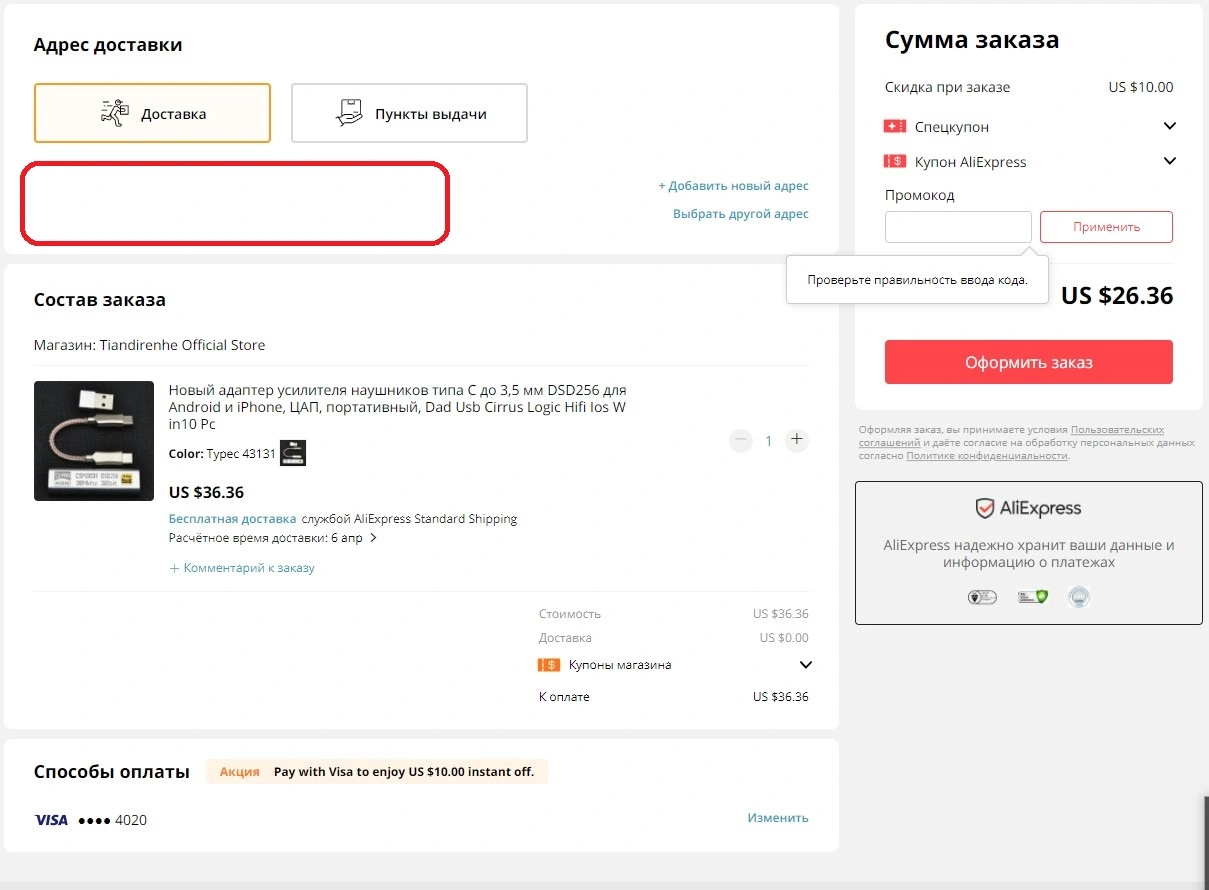Click the round seal security badge
This screenshot has width=1209, height=890.
point(1078,597)
